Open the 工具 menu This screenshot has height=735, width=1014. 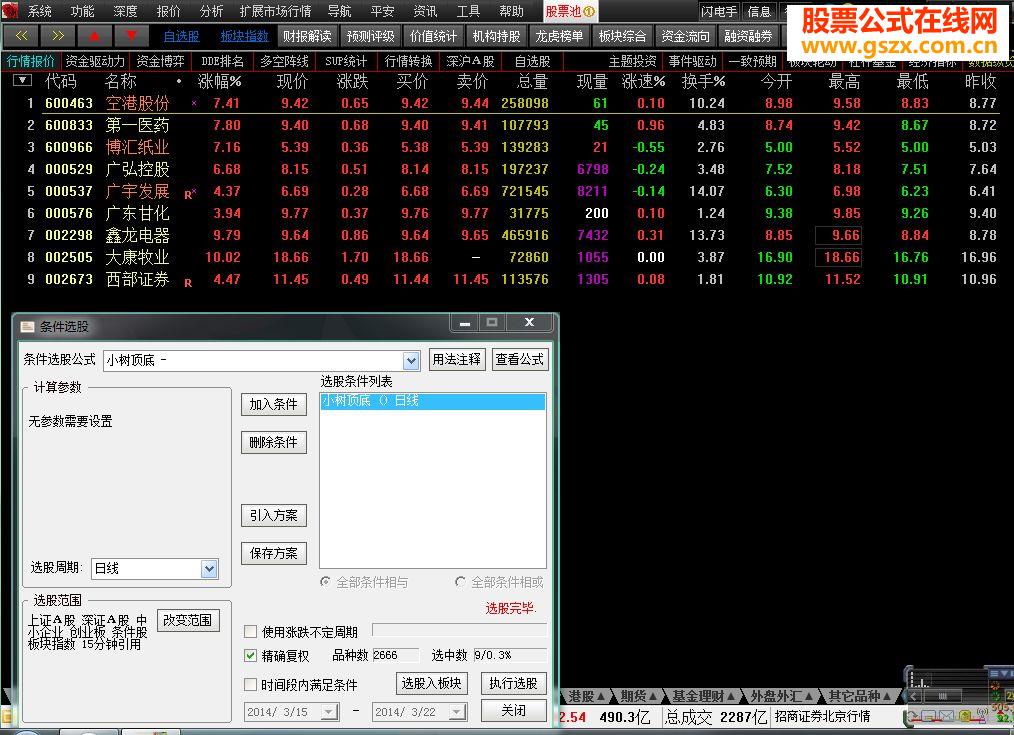468,11
